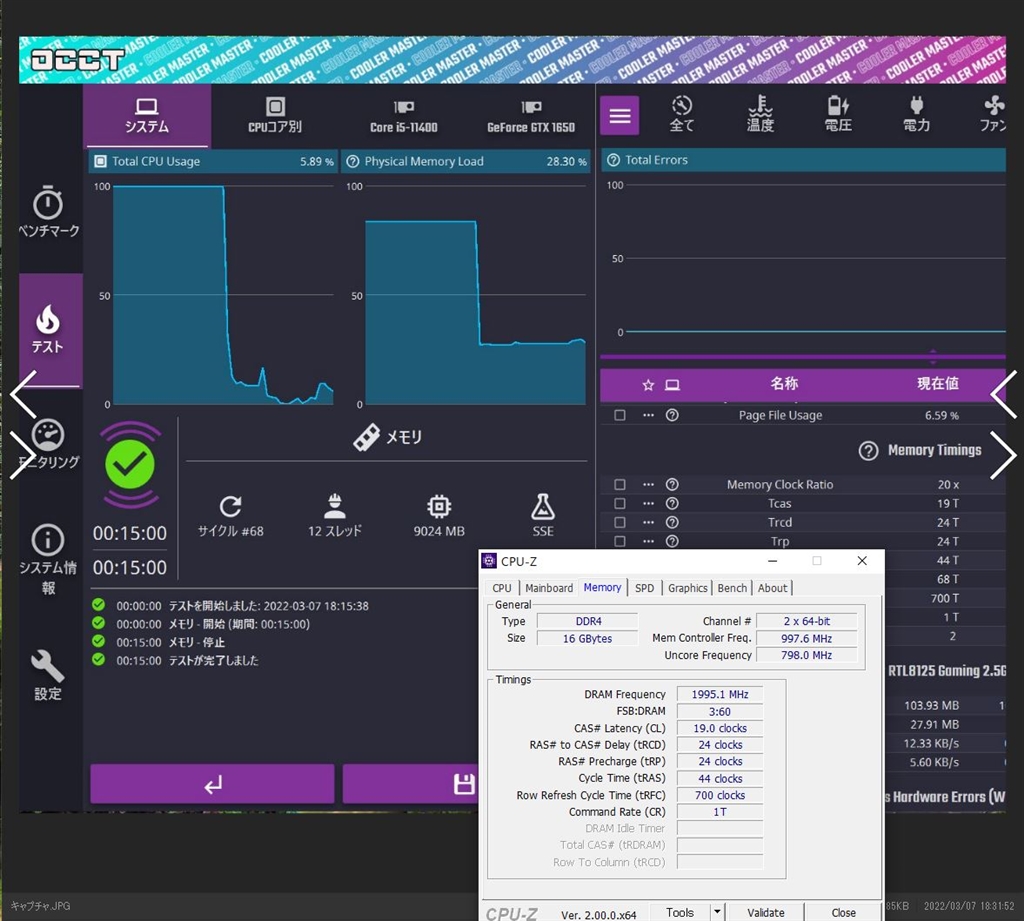Open 設定 wrench settings
1024x921 pixels.
coord(48,675)
